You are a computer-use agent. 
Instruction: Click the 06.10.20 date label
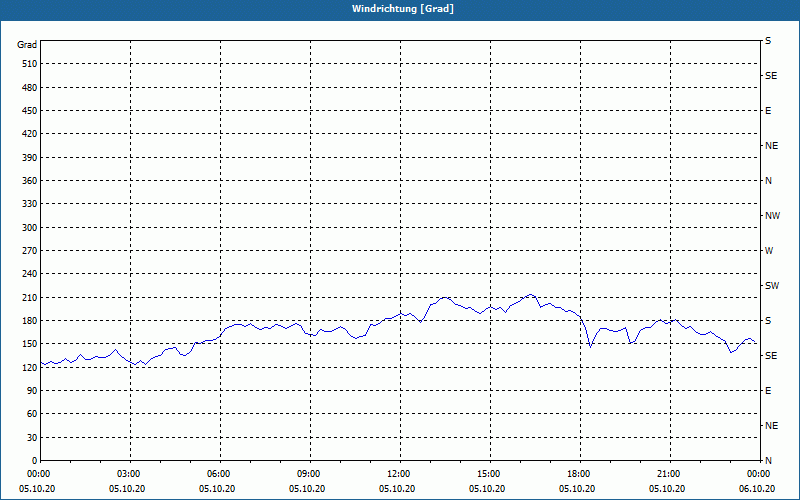tap(757, 489)
